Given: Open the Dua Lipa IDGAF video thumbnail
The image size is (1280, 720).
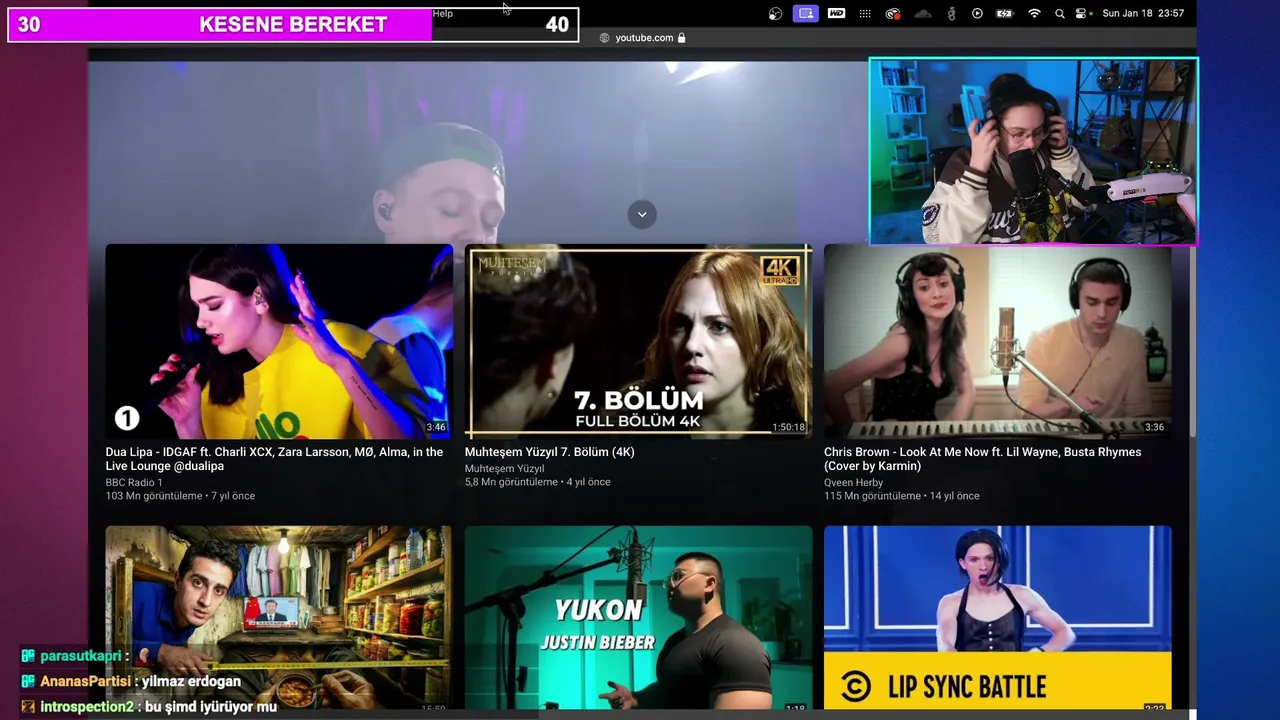Looking at the screenshot, I should [x=279, y=341].
